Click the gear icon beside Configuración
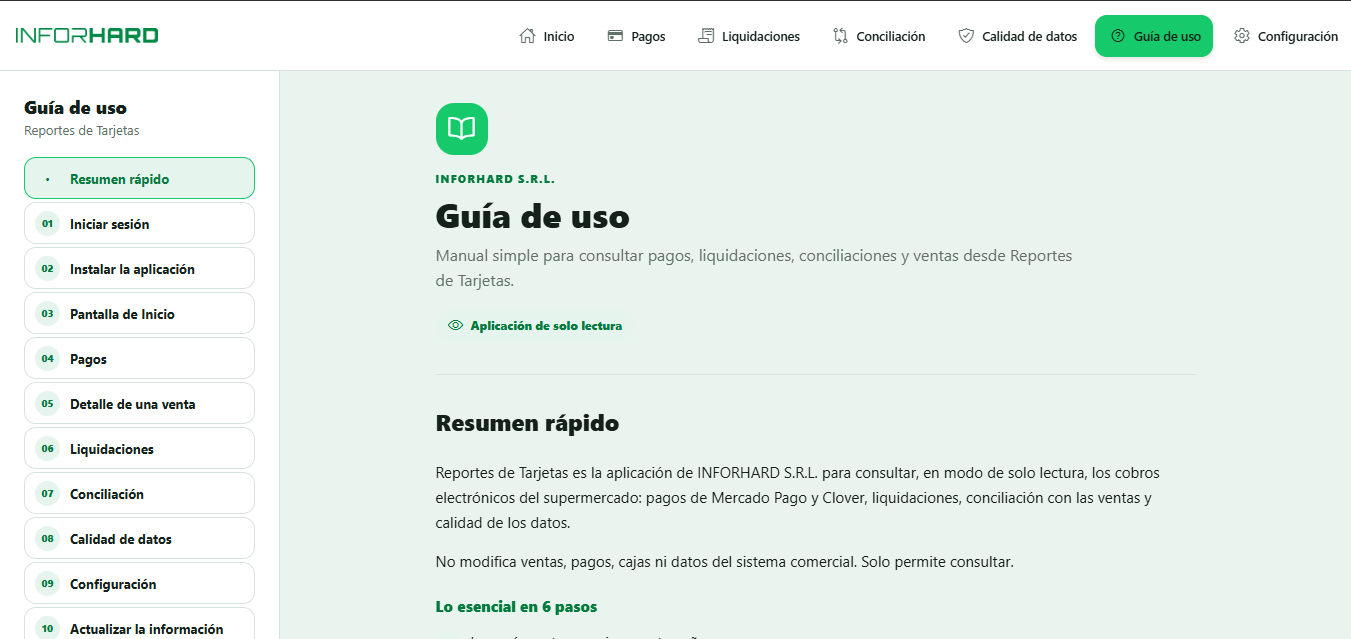The width and height of the screenshot is (1351, 639). point(1242,36)
